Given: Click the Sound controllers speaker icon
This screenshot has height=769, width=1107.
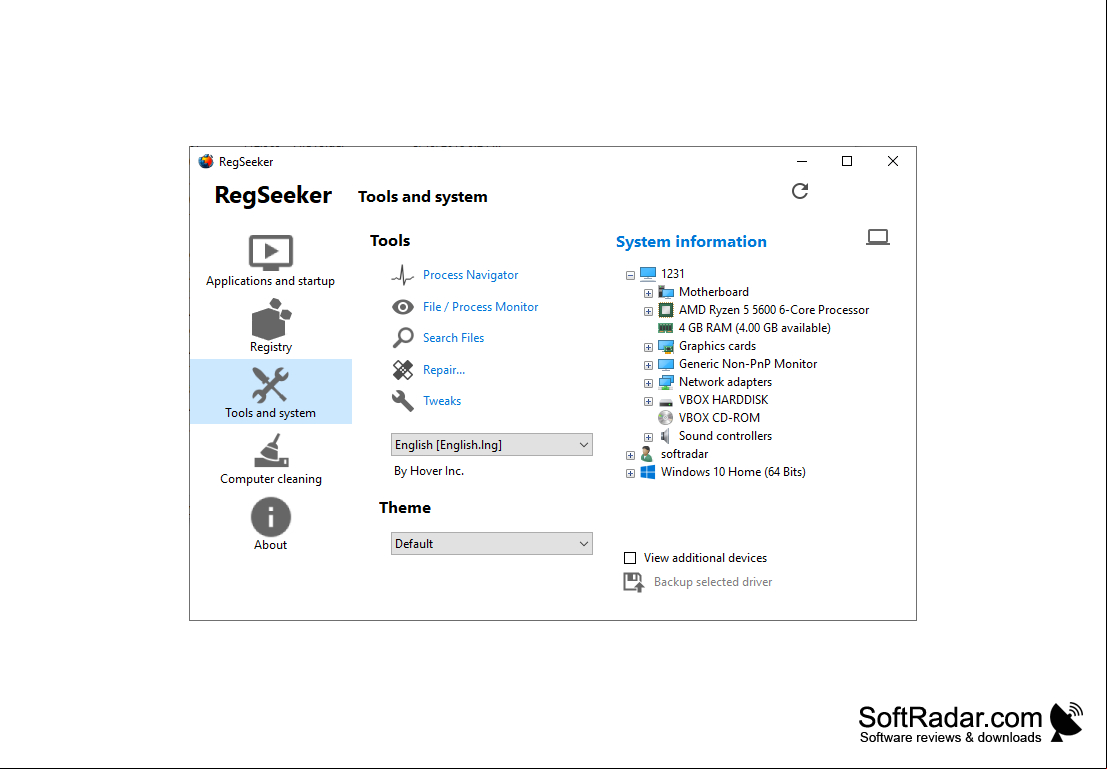Looking at the screenshot, I should click(x=665, y=436).
